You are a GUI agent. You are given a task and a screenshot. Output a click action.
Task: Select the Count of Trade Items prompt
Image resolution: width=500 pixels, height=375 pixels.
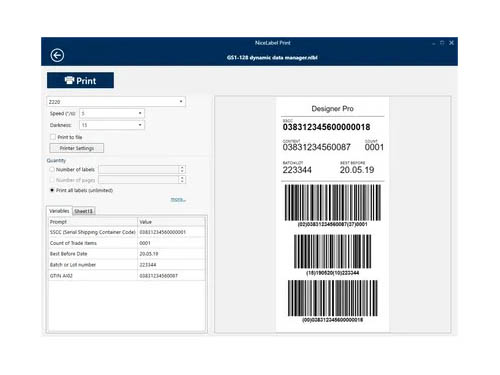(x=93, y=243)
